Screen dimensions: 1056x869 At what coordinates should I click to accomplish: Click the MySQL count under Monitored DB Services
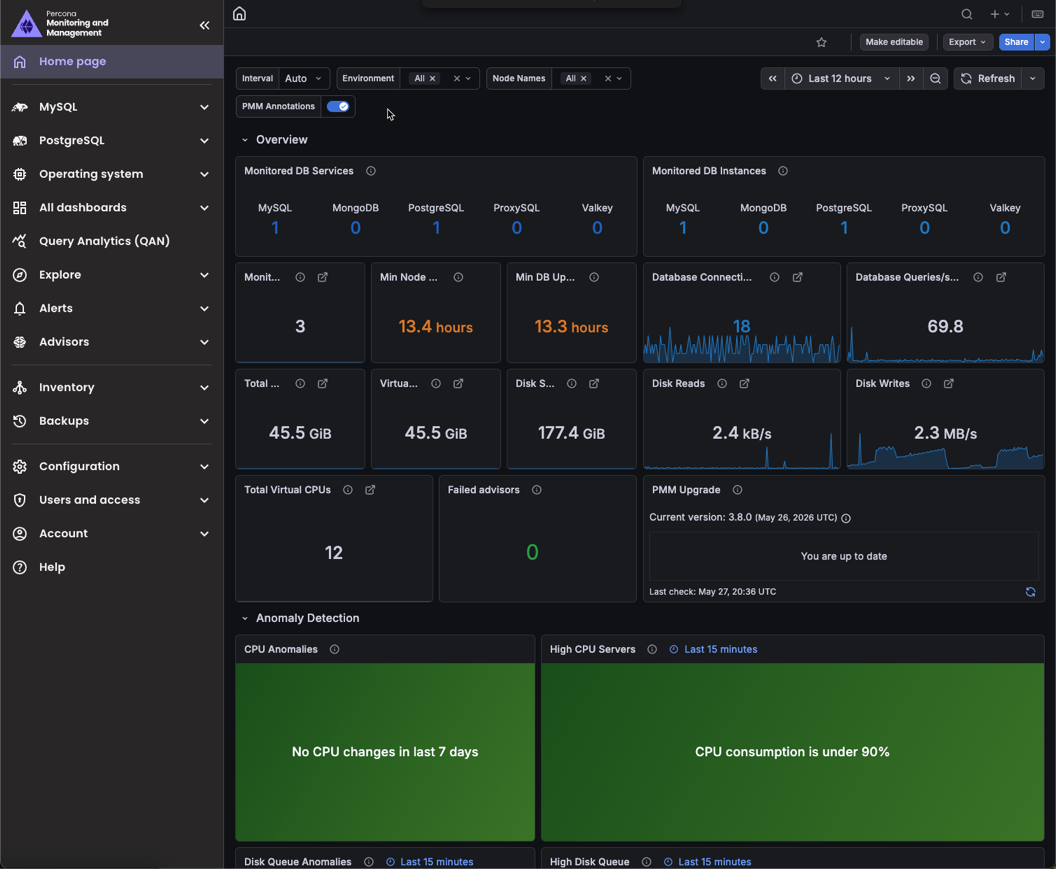coord(275,228)
